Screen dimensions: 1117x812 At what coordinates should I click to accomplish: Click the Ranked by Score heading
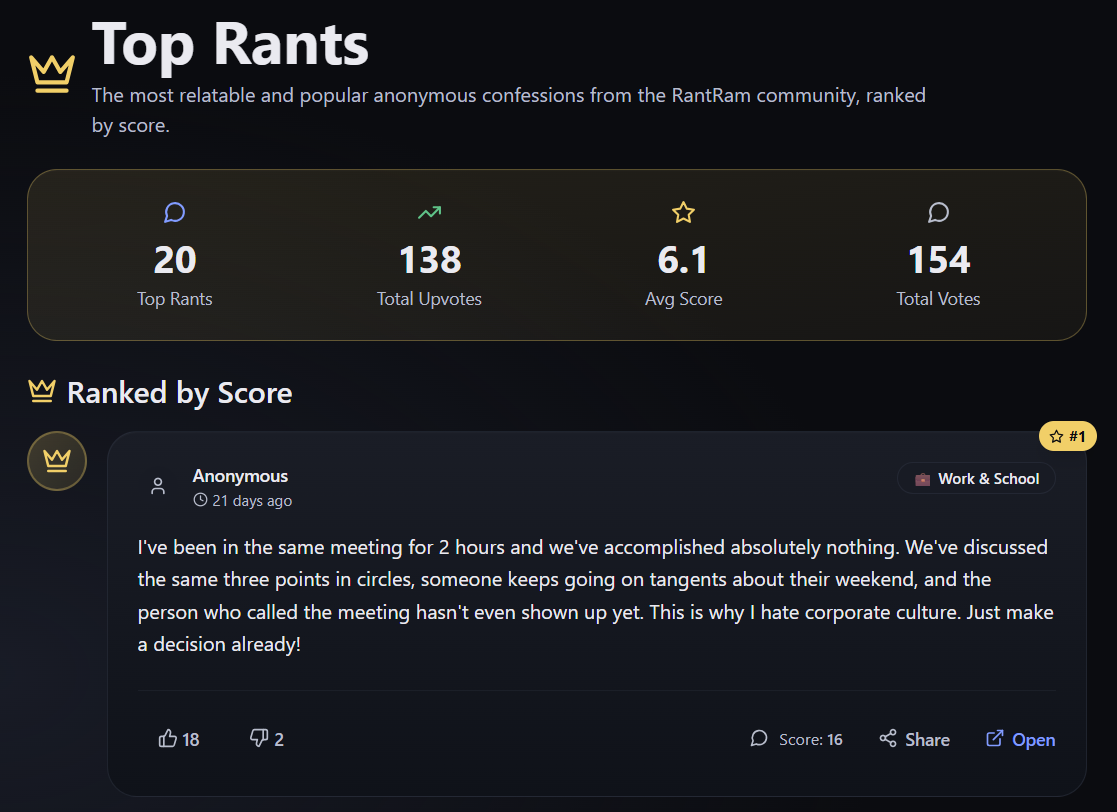[180, 393]
